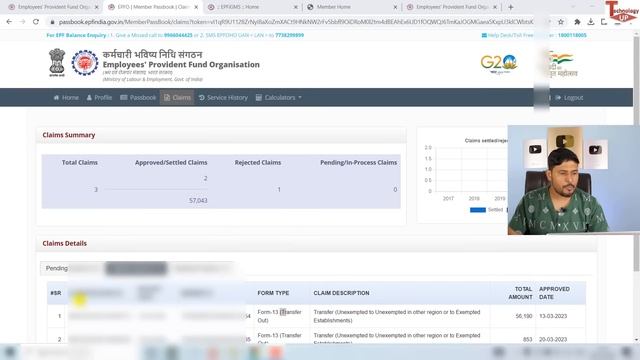
Task: Click the 1800118005 toll free number
Action: (572, 36)
